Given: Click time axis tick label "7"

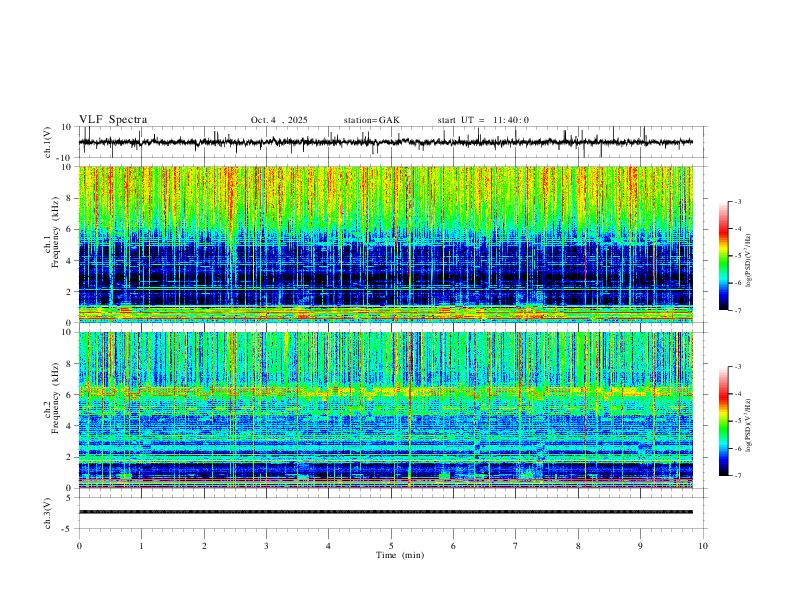Looking at the screenshot, I should click(516, 546).
